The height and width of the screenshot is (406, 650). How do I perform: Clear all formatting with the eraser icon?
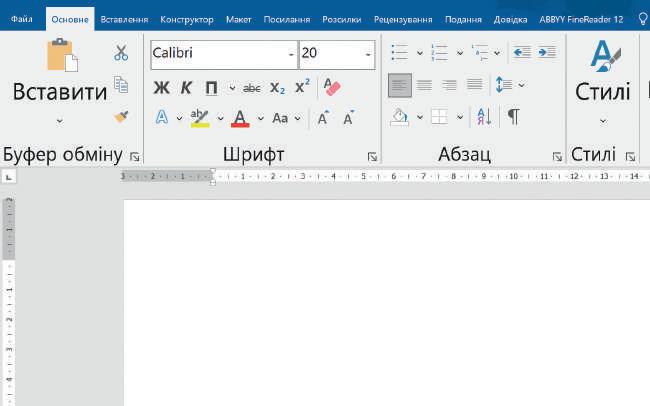point(332,87)
